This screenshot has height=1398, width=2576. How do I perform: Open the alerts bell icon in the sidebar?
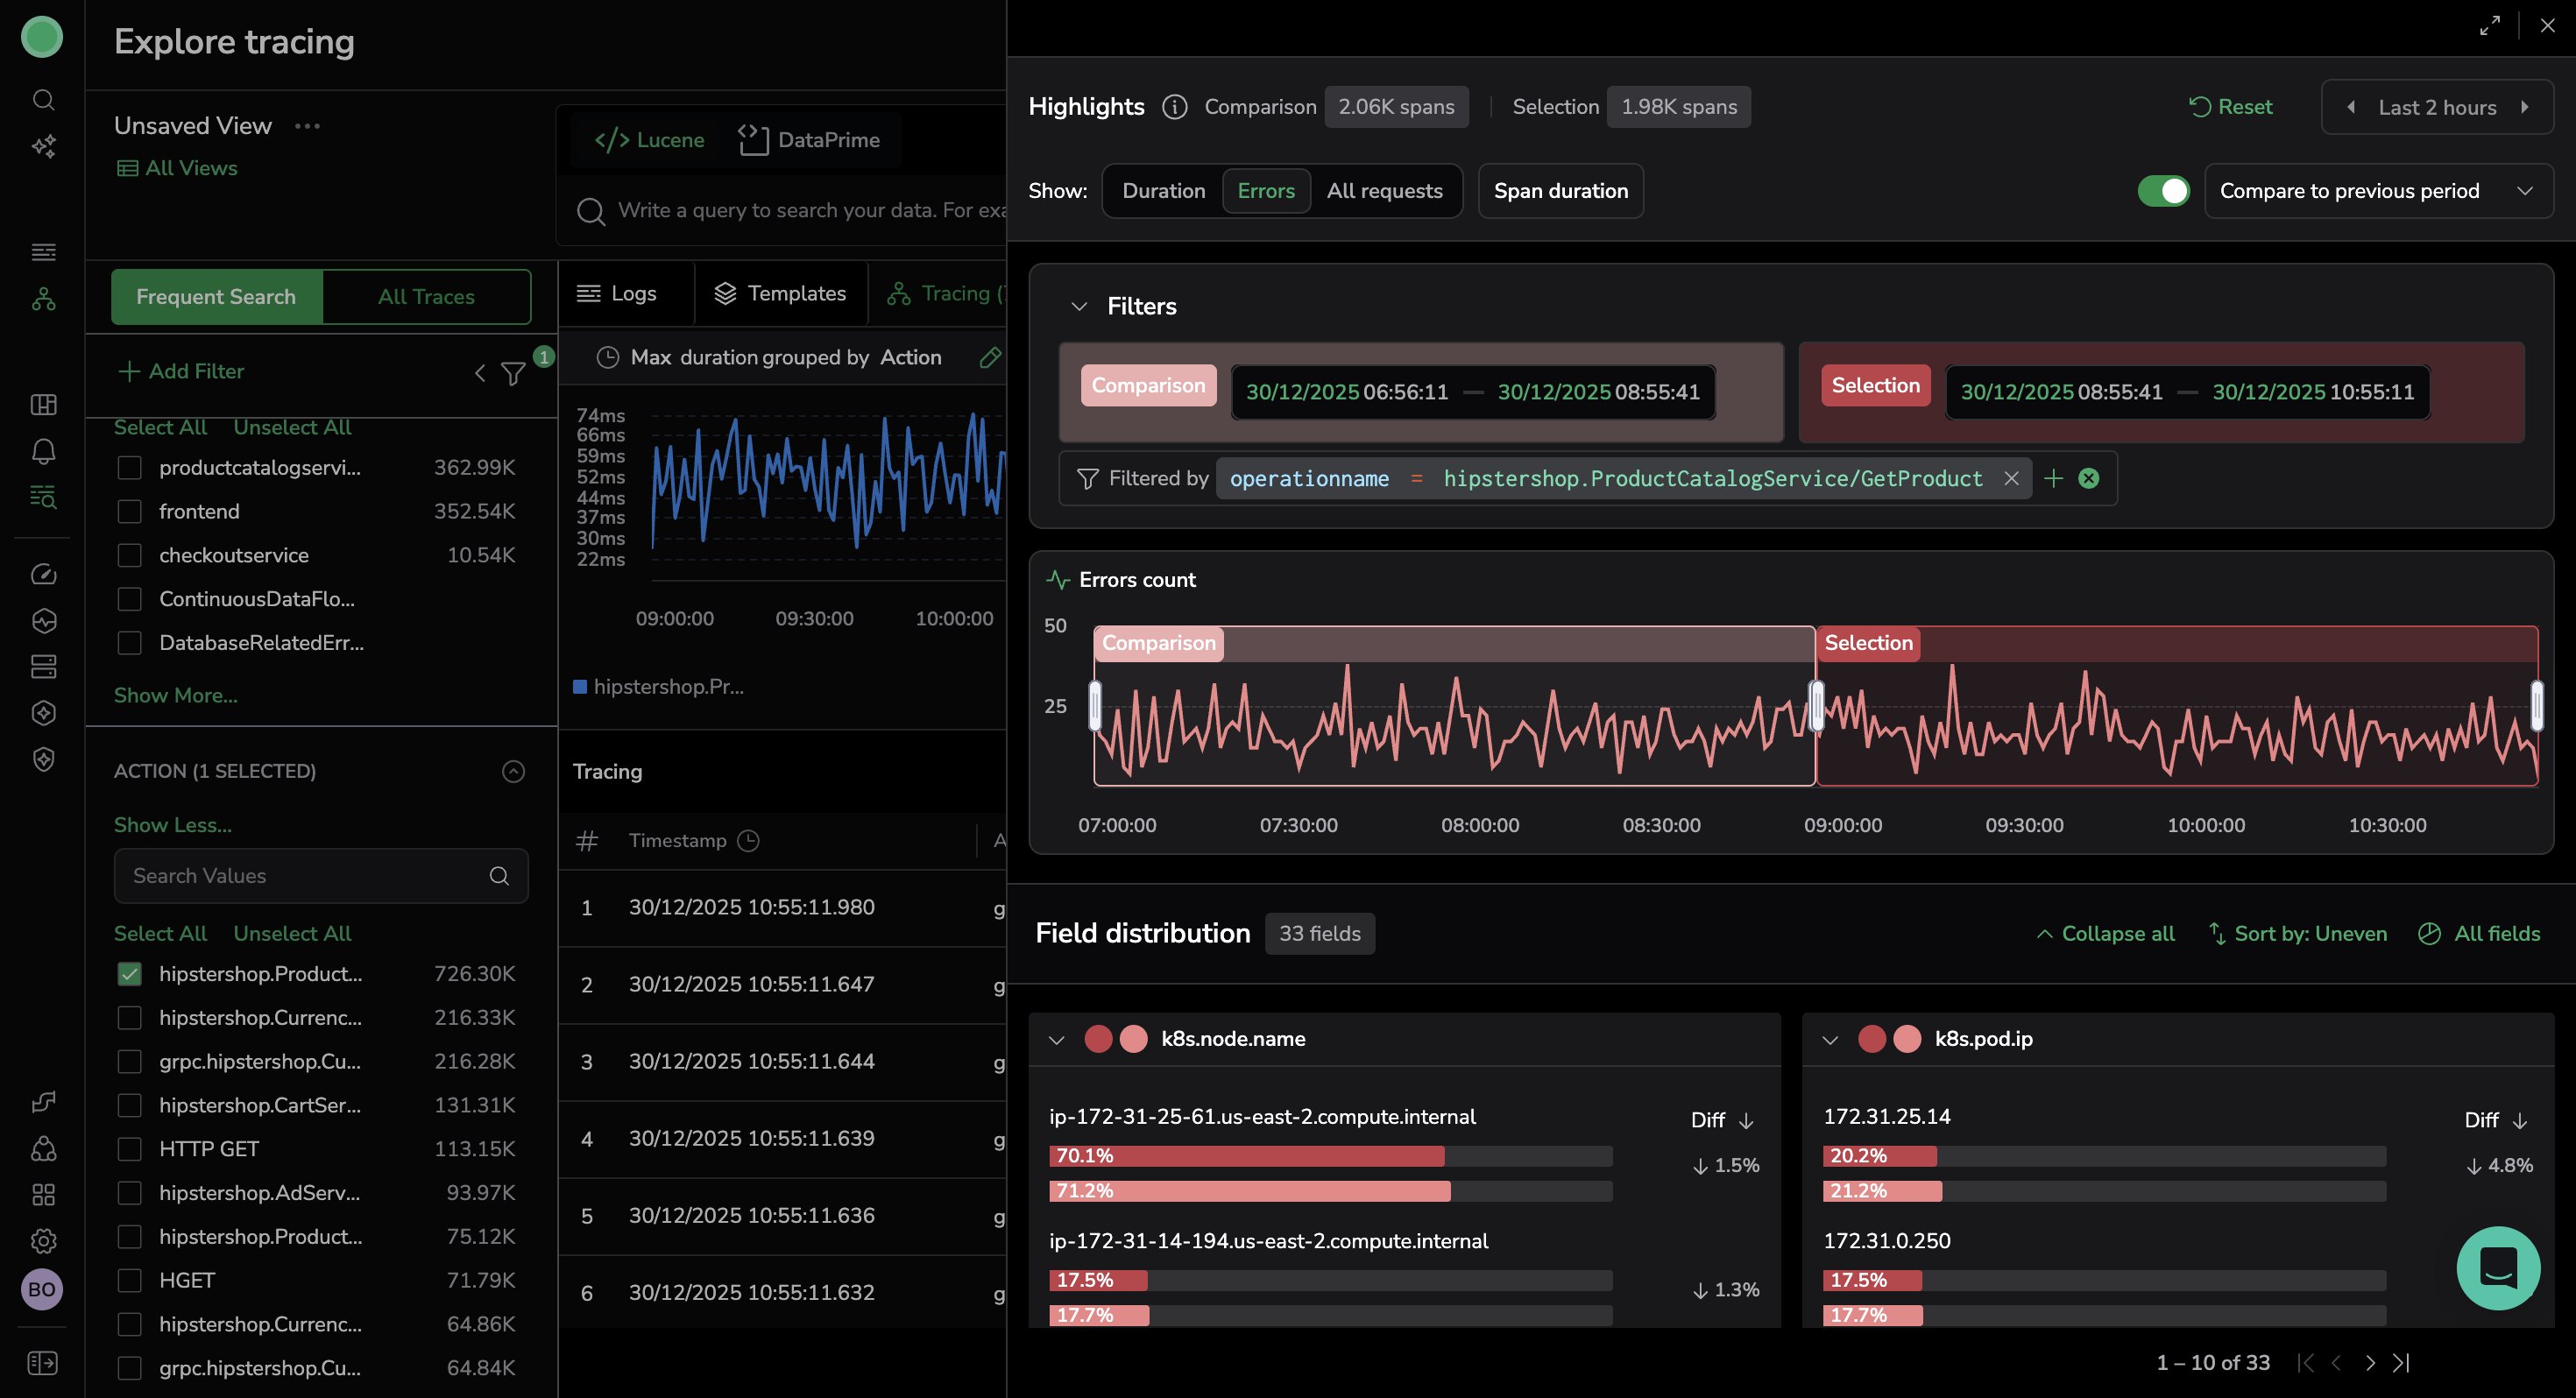(x=43, y=452)
